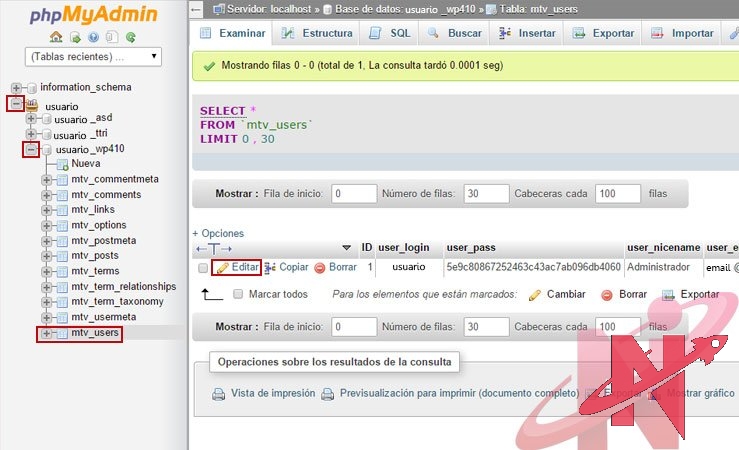739x450 pixels.
Task: Click the red Borrar icon in user row
Action: (320, 268)
